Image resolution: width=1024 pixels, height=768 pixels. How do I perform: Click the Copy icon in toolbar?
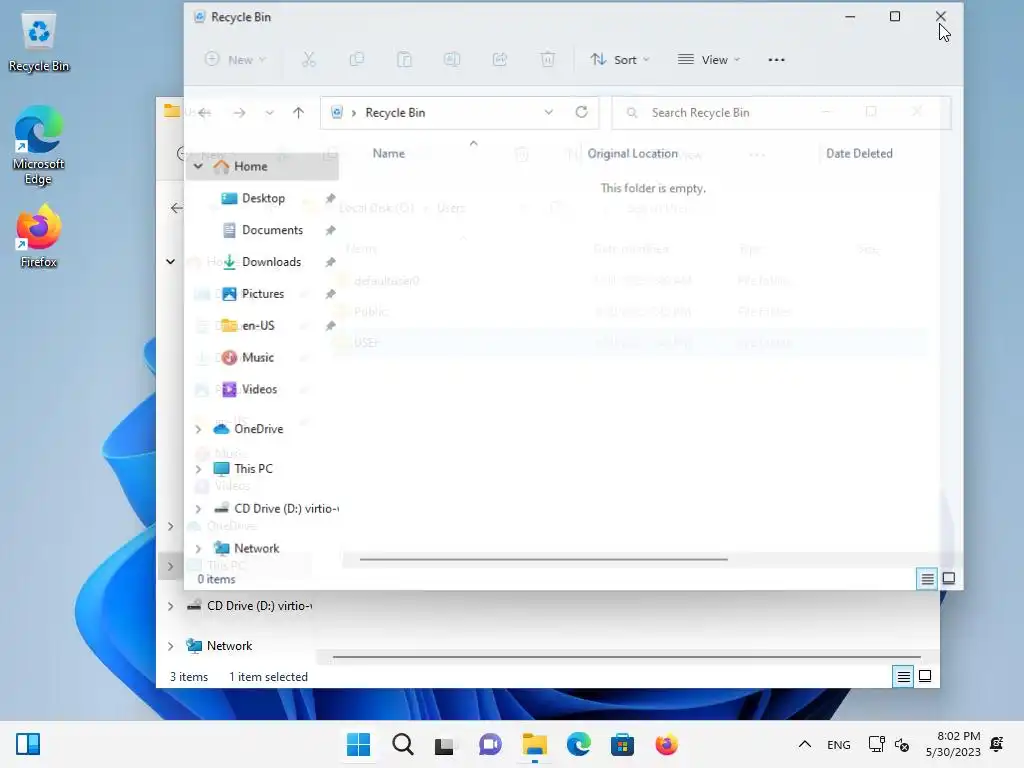(357, 59)
